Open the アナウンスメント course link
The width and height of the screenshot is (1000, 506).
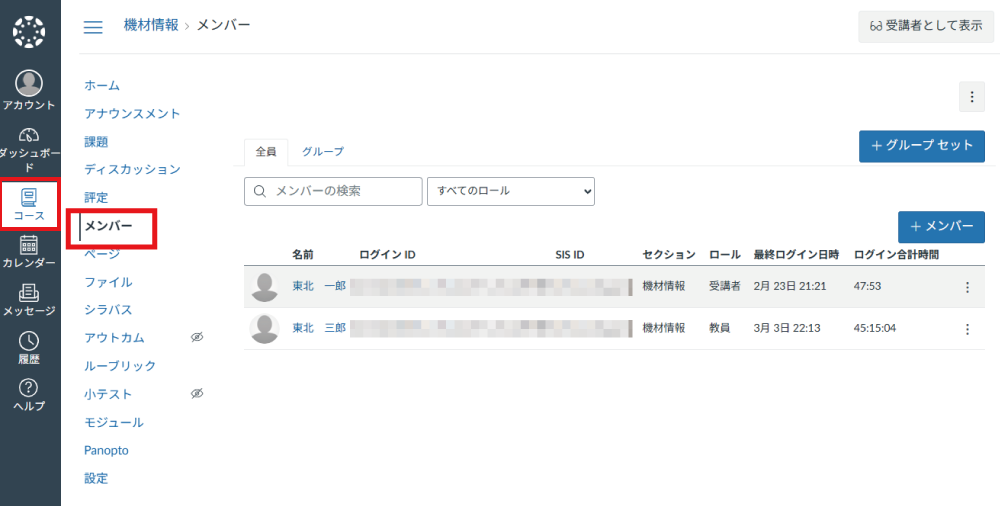132,114
